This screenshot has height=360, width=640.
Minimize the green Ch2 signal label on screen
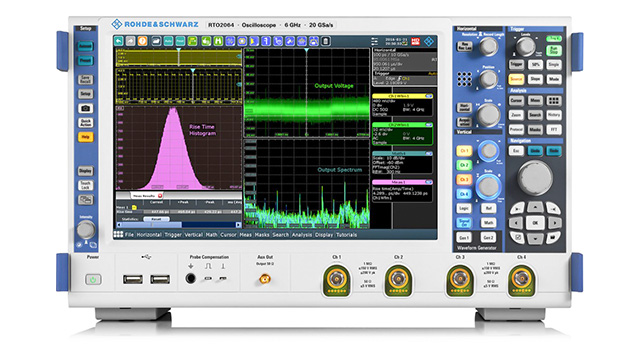tap(429, 124)
